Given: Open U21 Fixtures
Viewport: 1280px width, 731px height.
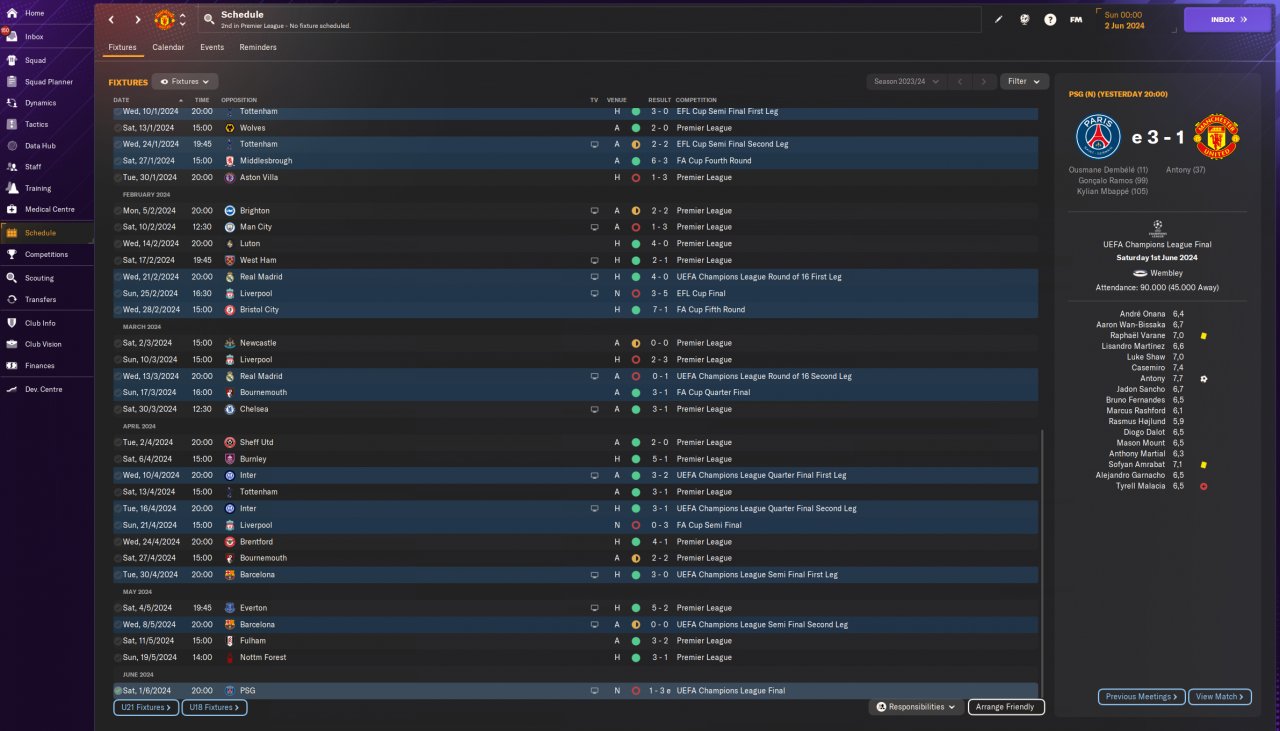Looking at the screenshot, I should tap(146, 707).
